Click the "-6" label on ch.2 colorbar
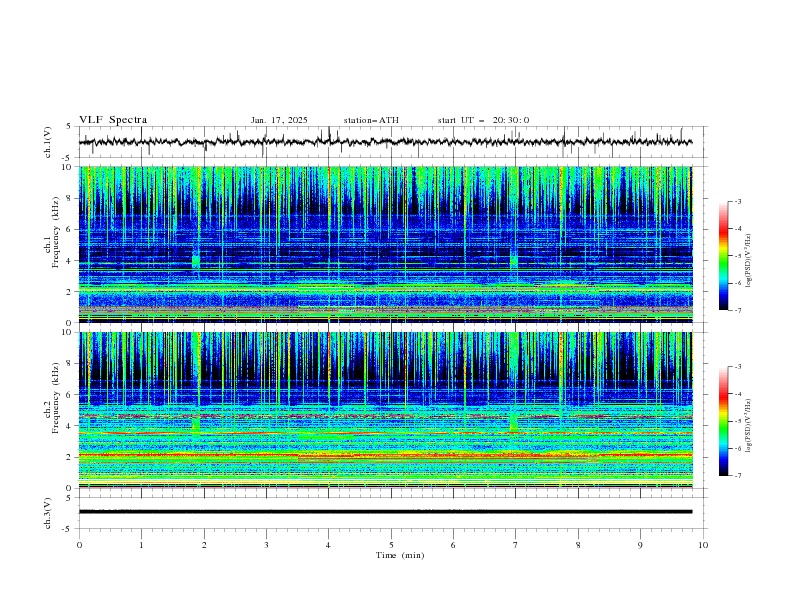The width and height of the screenshot is (792, 612). [738, 448]
